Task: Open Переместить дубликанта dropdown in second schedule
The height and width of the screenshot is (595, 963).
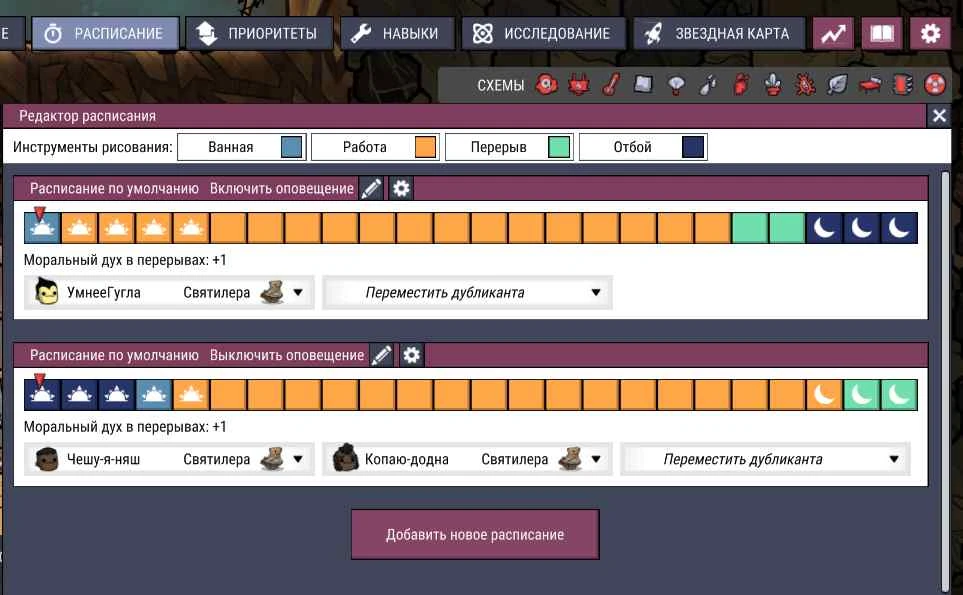Action: pyautogui.click(x=765, y=459)
